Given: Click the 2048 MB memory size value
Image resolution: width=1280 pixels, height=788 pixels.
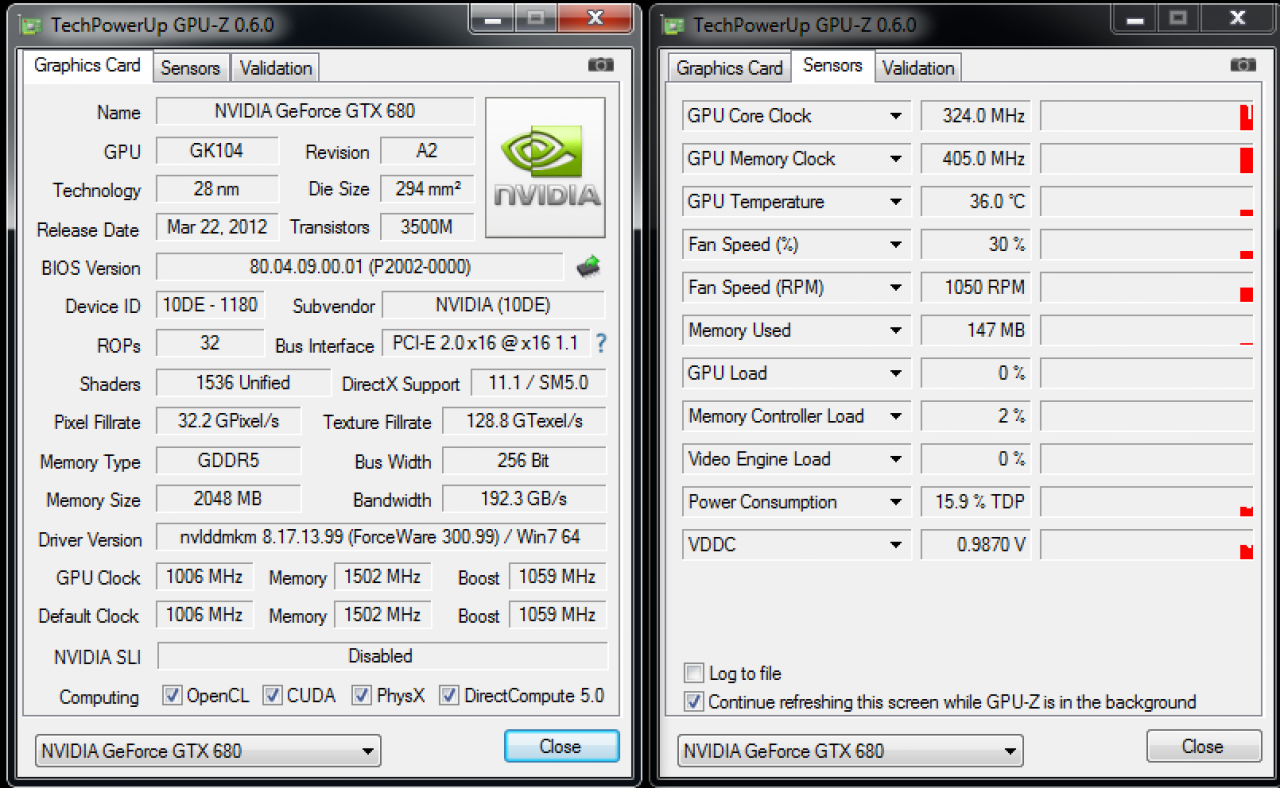Looking at the screenshot, I should coord(228,498).
